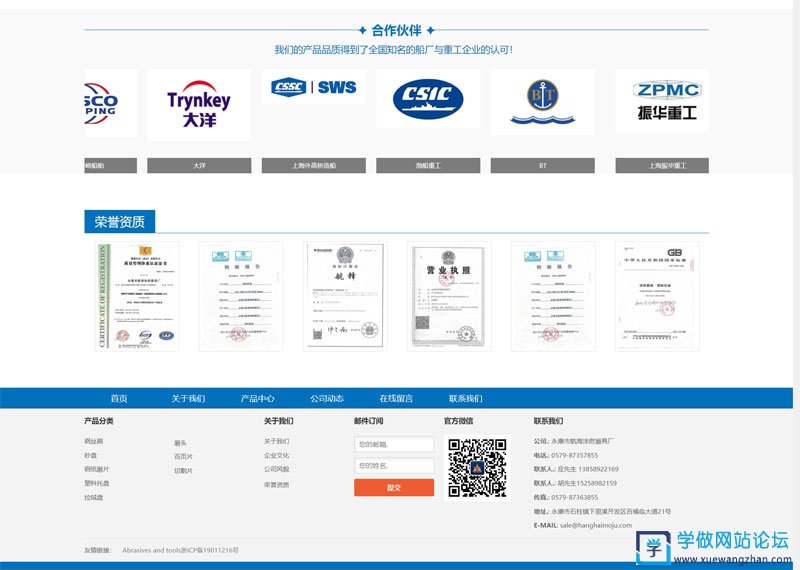The width and height of the screenshot is (800, 570).
Task: Click the Trynkey 大洋 partner logo
Action: [199, 105]
